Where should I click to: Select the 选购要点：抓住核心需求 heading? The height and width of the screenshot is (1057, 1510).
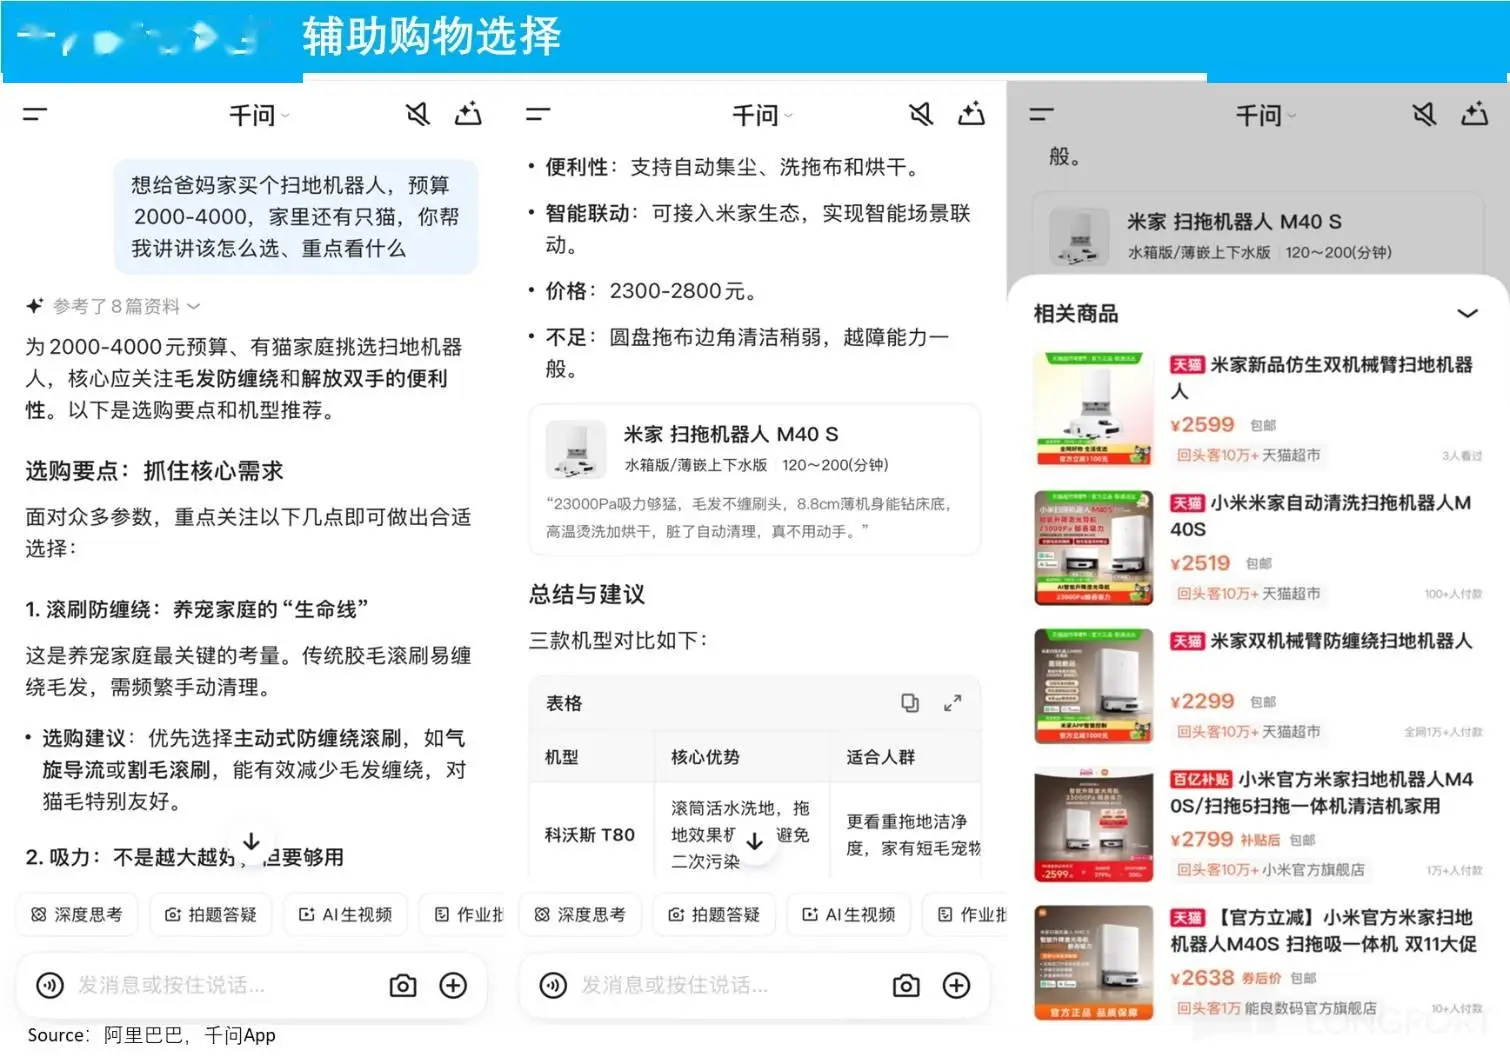click(154, 471)
